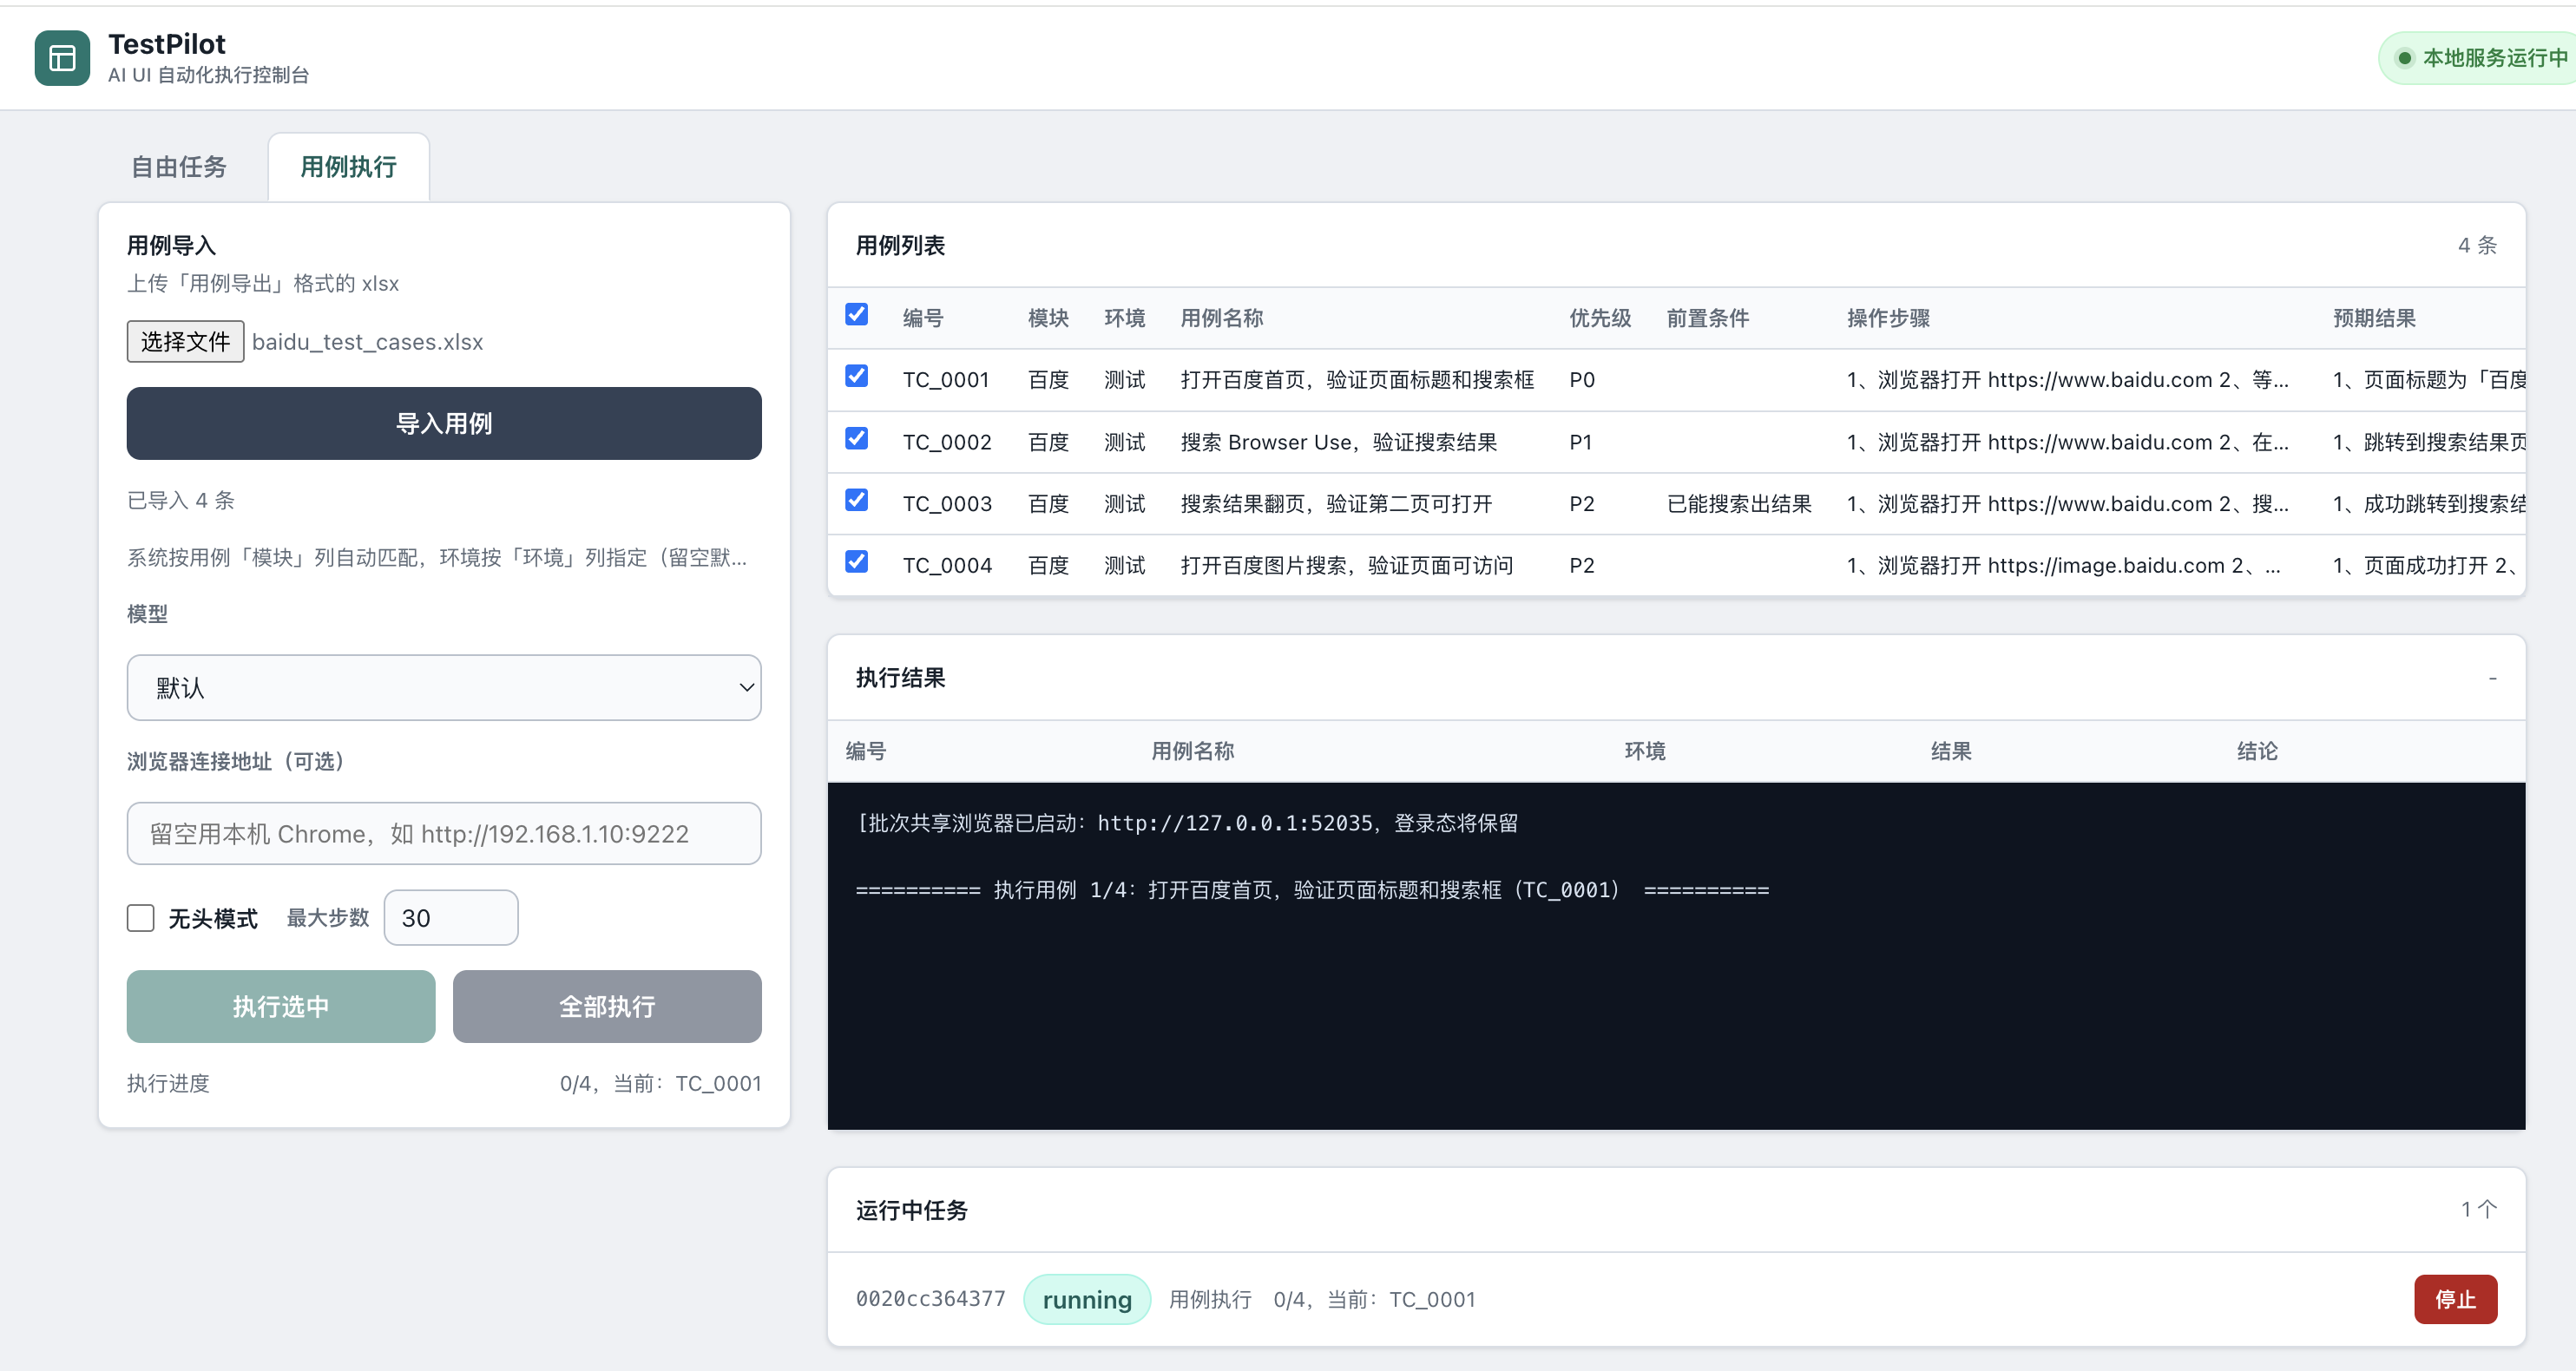Click the 最大步数 field showing 30
The image size is (2576, 1371).
pos(451,918)
